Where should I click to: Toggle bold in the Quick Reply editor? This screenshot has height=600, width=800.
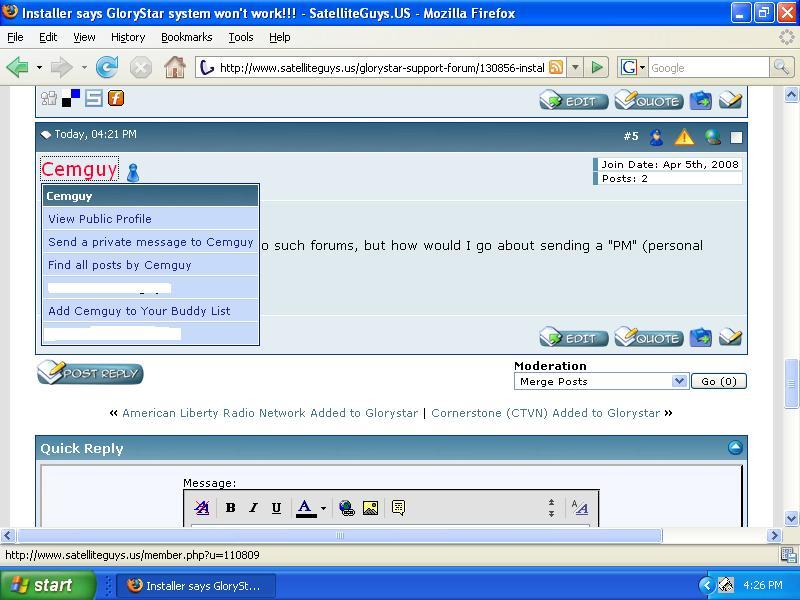pyautogui.click(x=230, y=508)
